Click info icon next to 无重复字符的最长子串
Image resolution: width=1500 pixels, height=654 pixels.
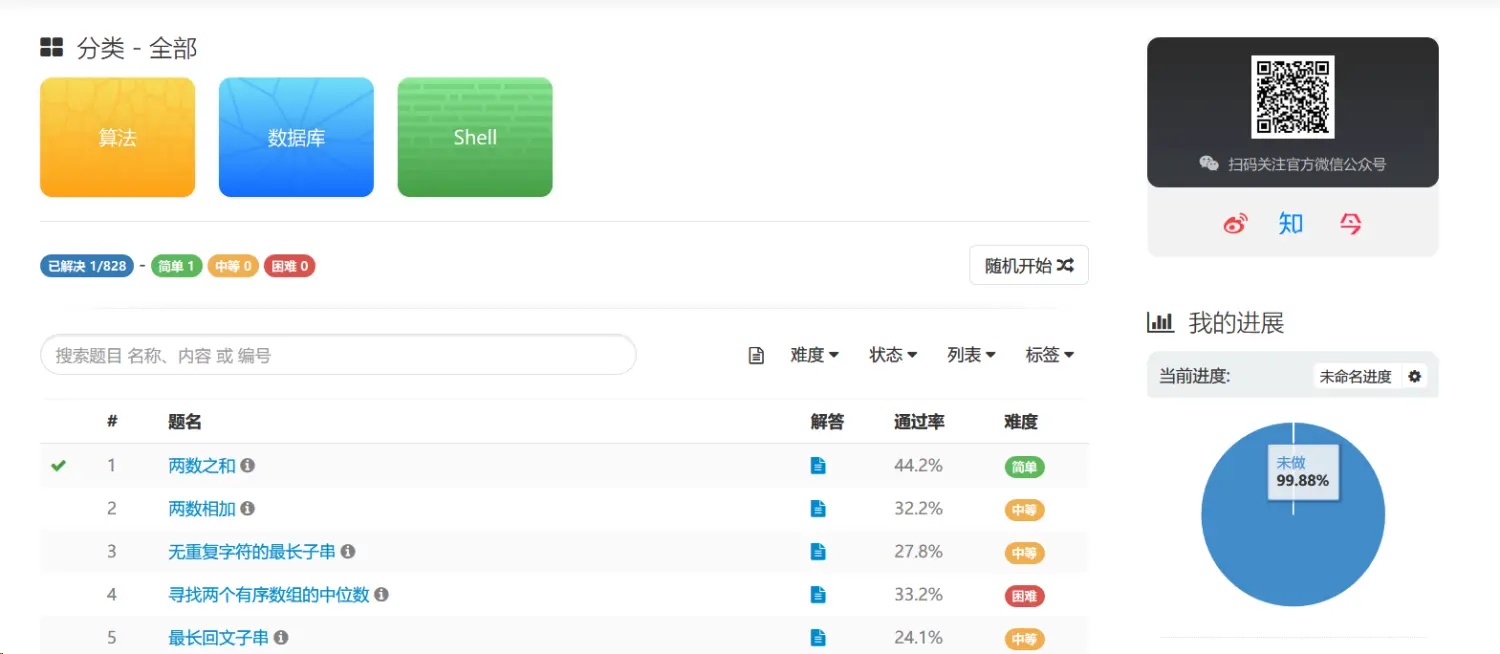[x=348, y=551]
